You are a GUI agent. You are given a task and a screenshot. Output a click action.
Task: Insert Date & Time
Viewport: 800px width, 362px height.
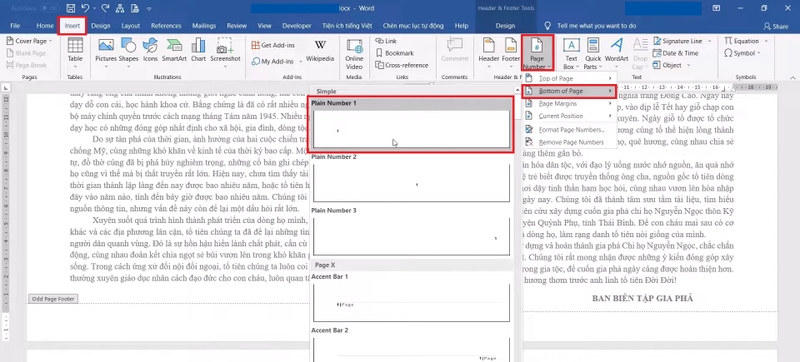[676, 53]
